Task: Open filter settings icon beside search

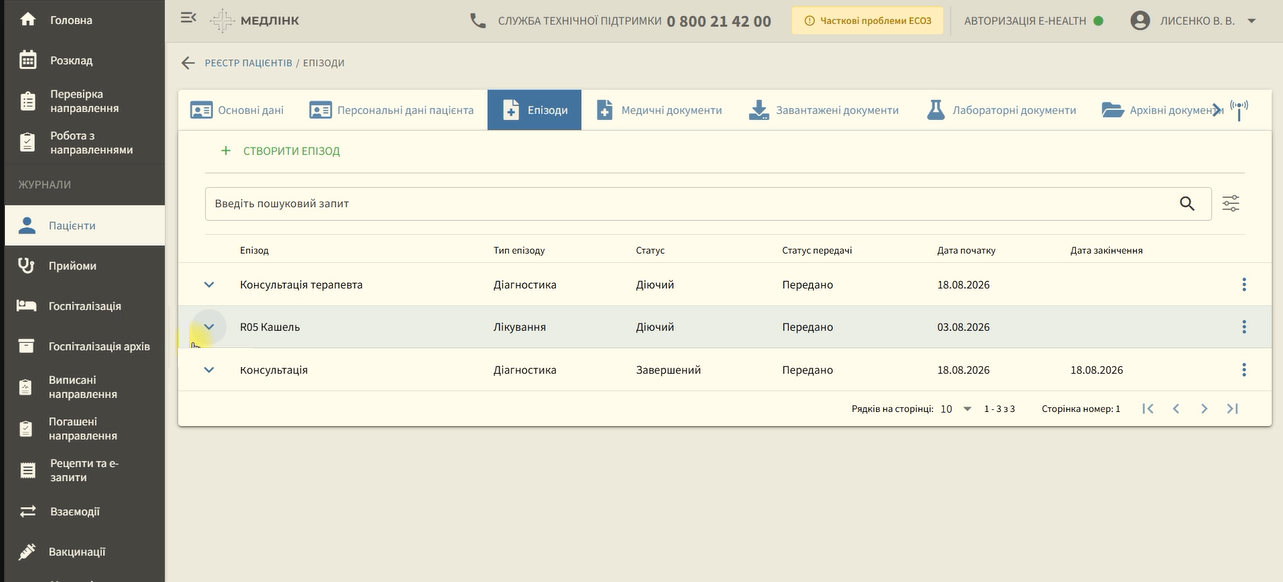Action: point(1231,203)
